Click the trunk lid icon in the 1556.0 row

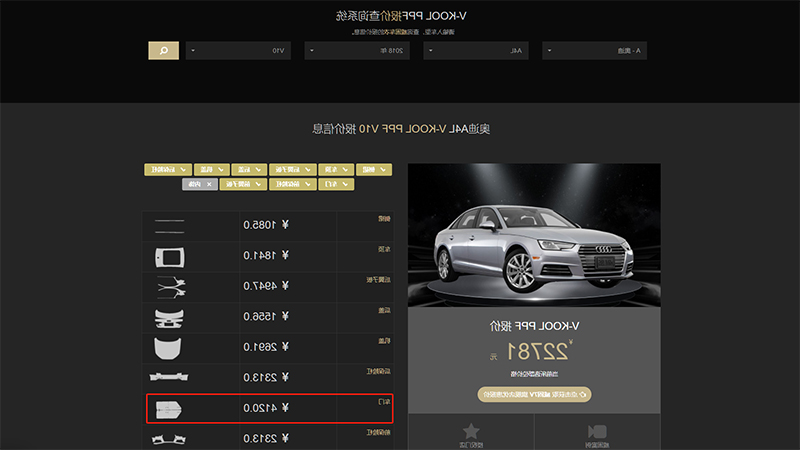tap(169, 318)
